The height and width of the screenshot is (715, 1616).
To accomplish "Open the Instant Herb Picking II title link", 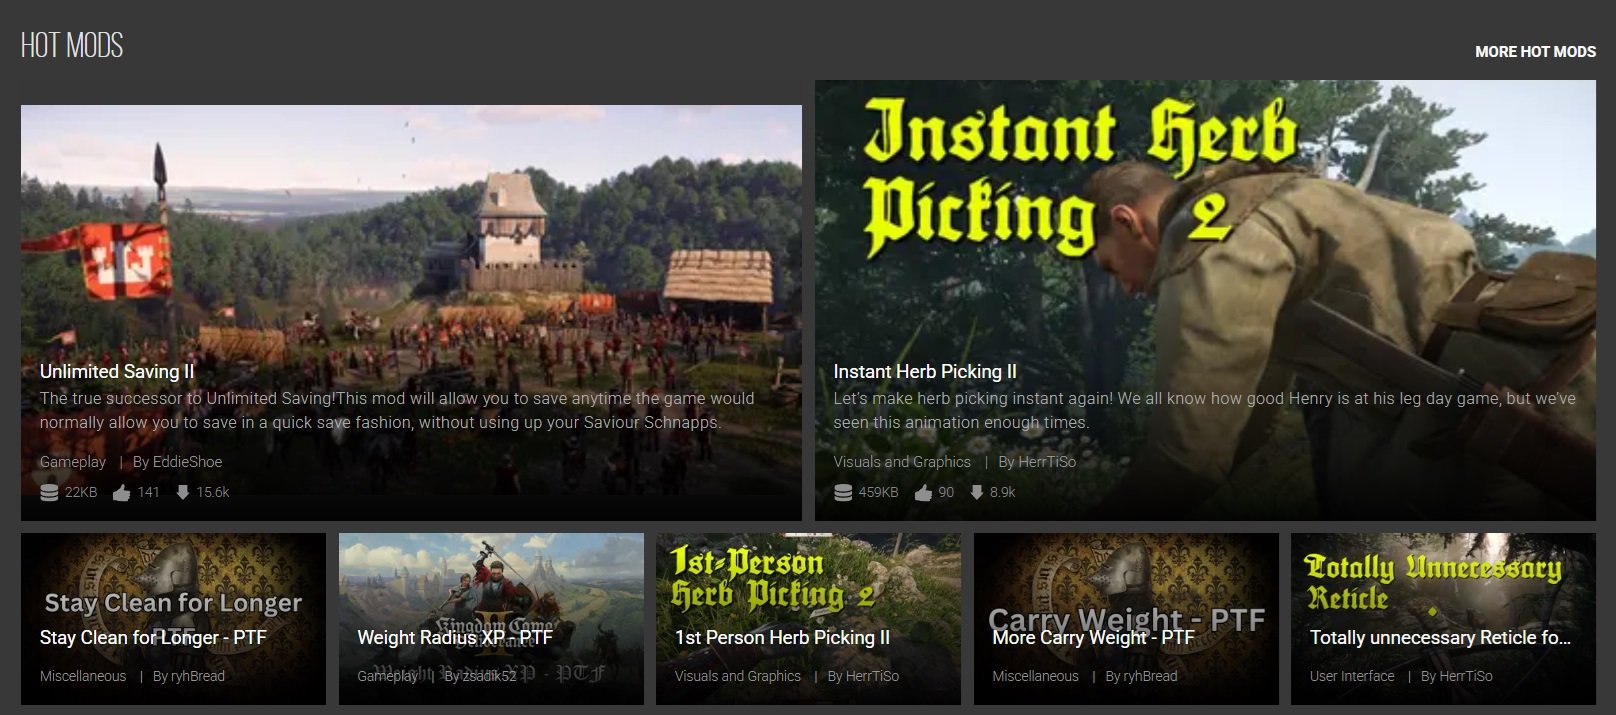I will [925, 371].
